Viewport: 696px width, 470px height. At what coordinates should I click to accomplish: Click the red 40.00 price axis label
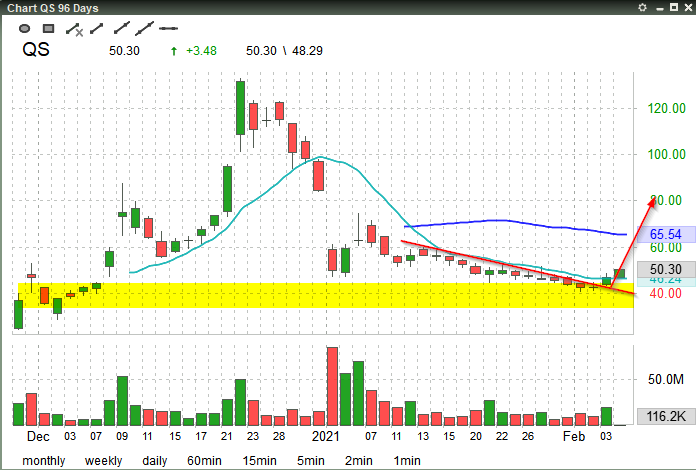pyautogui.click(x=665, y=293)
